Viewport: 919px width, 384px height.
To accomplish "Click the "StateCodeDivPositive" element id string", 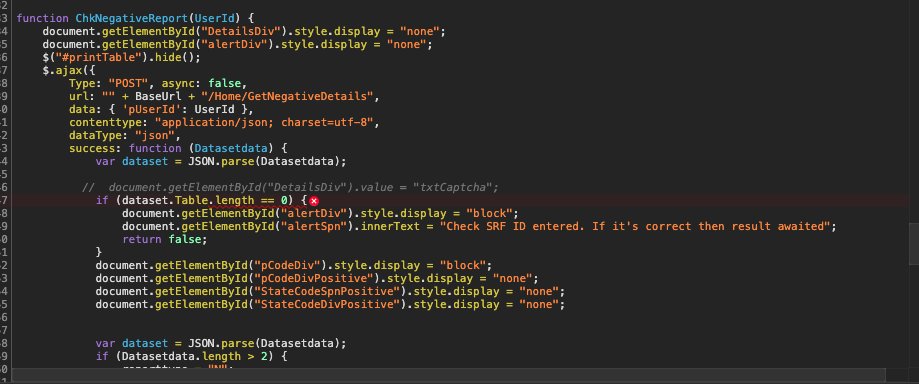I will pos(328,304).
